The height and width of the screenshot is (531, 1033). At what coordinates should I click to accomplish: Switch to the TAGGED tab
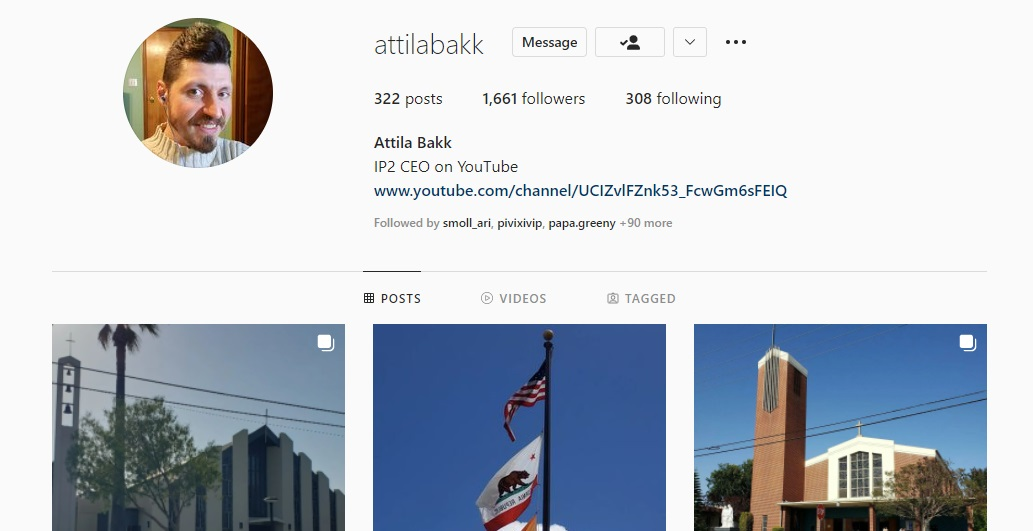641,298
